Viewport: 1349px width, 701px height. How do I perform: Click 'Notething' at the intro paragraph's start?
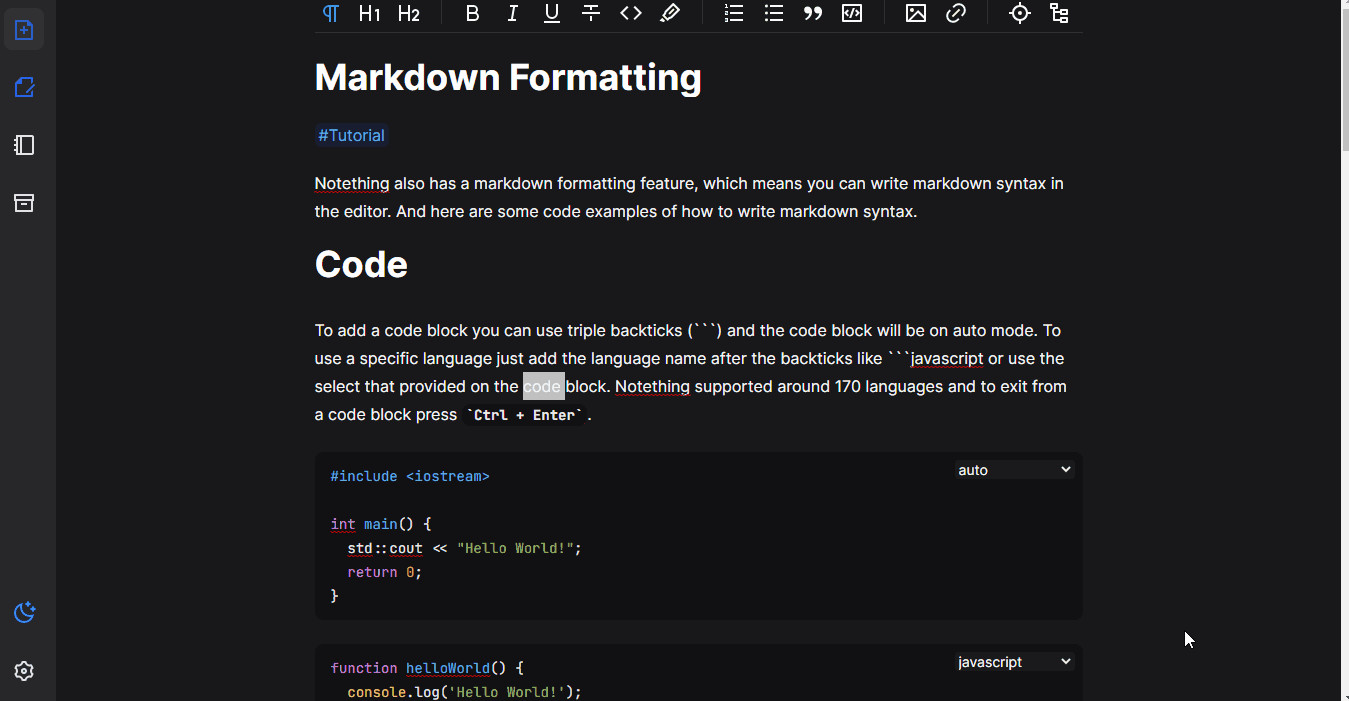pos(352,183)
